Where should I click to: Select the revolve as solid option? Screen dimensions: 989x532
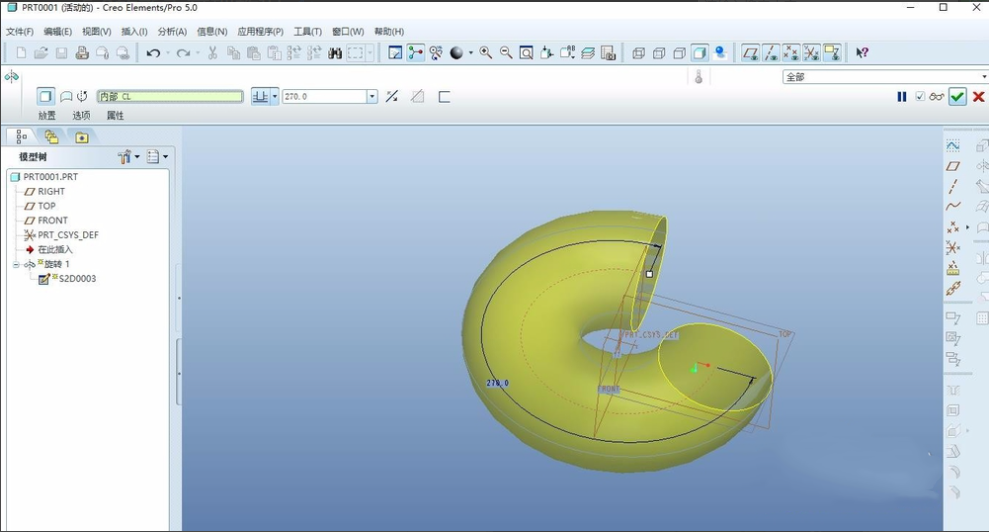click(x=45, y=97)
